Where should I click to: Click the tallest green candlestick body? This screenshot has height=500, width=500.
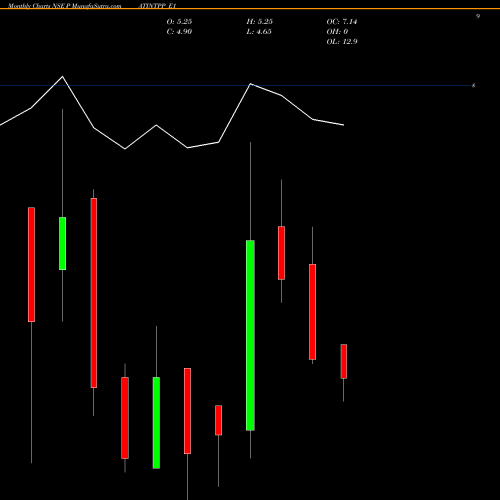tap(250, 335)
